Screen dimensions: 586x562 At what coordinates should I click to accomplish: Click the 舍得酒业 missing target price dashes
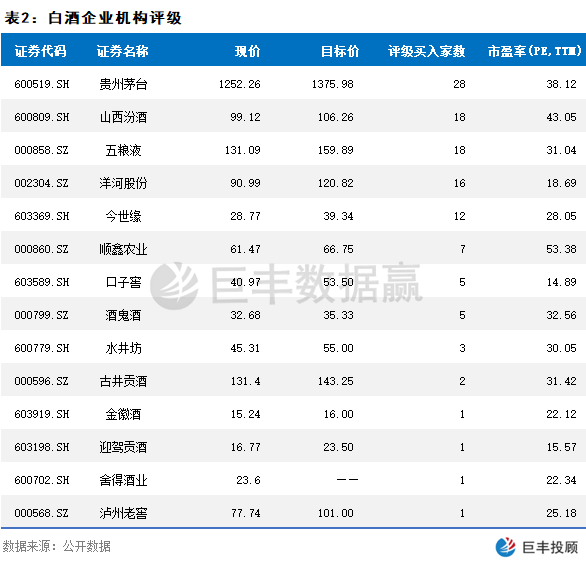(347, 479)
